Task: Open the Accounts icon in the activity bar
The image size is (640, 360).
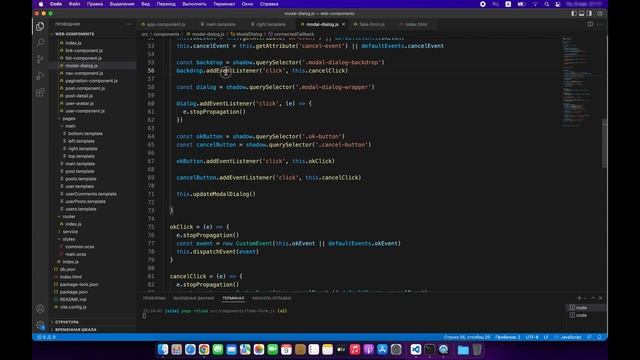Action: [x=40, y=309]
